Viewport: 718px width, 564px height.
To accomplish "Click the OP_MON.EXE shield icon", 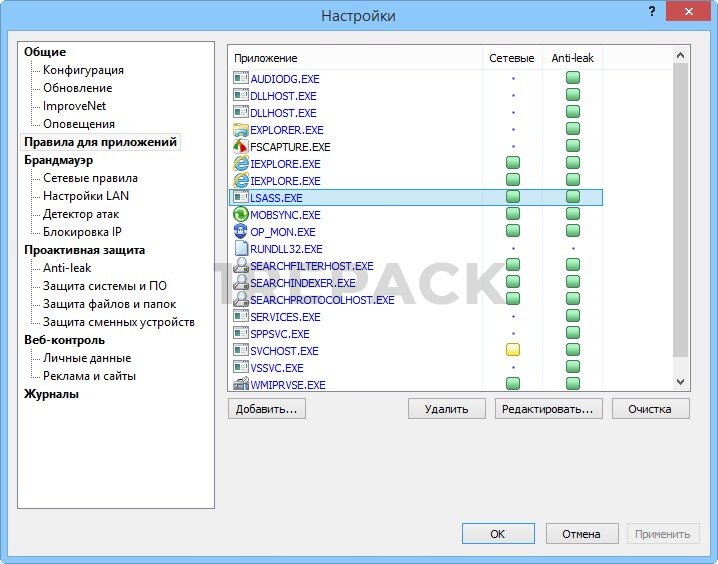I will point(240,232).
